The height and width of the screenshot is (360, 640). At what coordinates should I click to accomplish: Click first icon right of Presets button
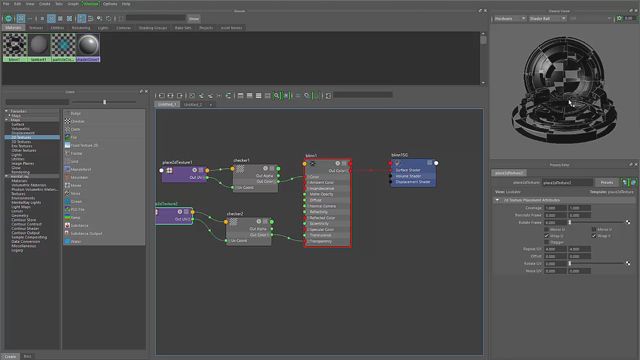[625, 182]
